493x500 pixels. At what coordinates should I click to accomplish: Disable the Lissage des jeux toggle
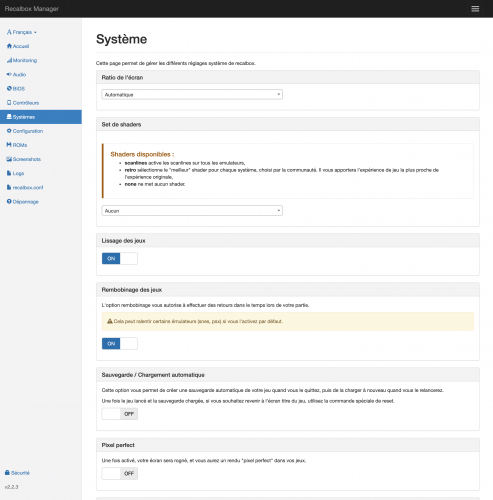[120, 259]
